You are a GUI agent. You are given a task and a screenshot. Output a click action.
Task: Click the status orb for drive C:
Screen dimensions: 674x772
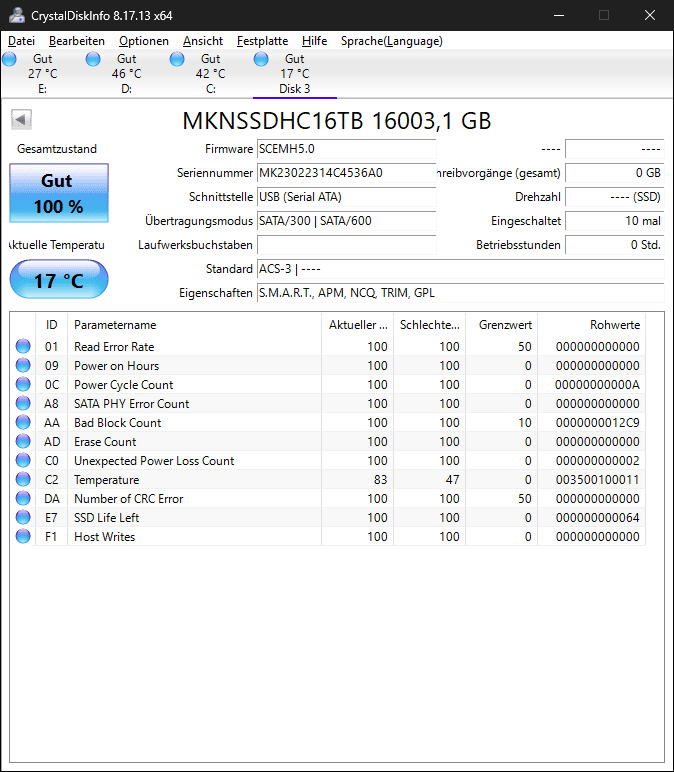tap(177, 59)
